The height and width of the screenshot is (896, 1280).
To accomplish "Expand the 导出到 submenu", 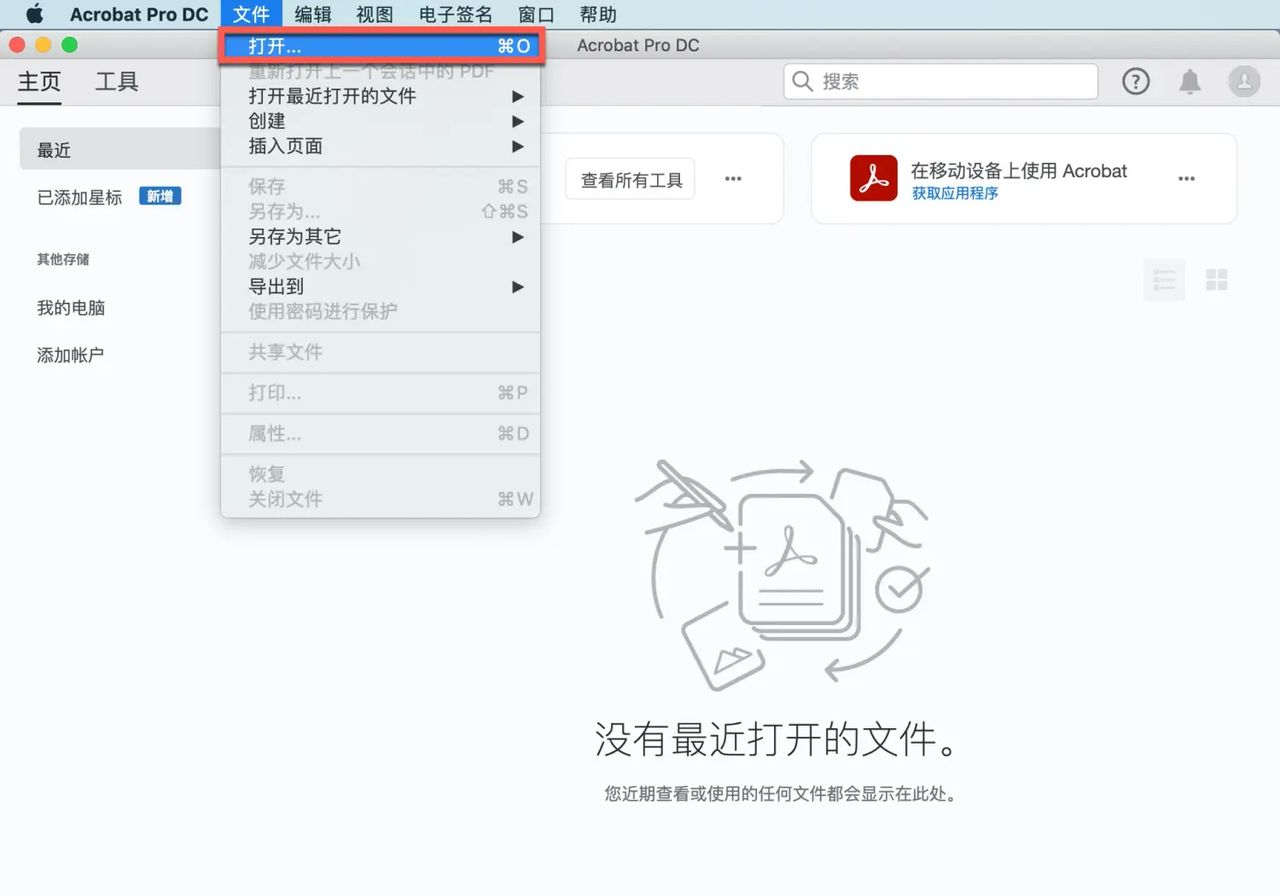I will [380, 287].
